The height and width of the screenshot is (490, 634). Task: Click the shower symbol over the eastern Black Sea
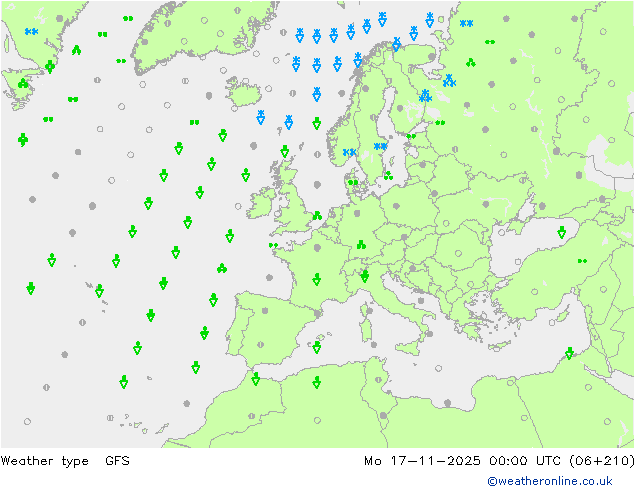pyautogui.click(x=562, y=232)
